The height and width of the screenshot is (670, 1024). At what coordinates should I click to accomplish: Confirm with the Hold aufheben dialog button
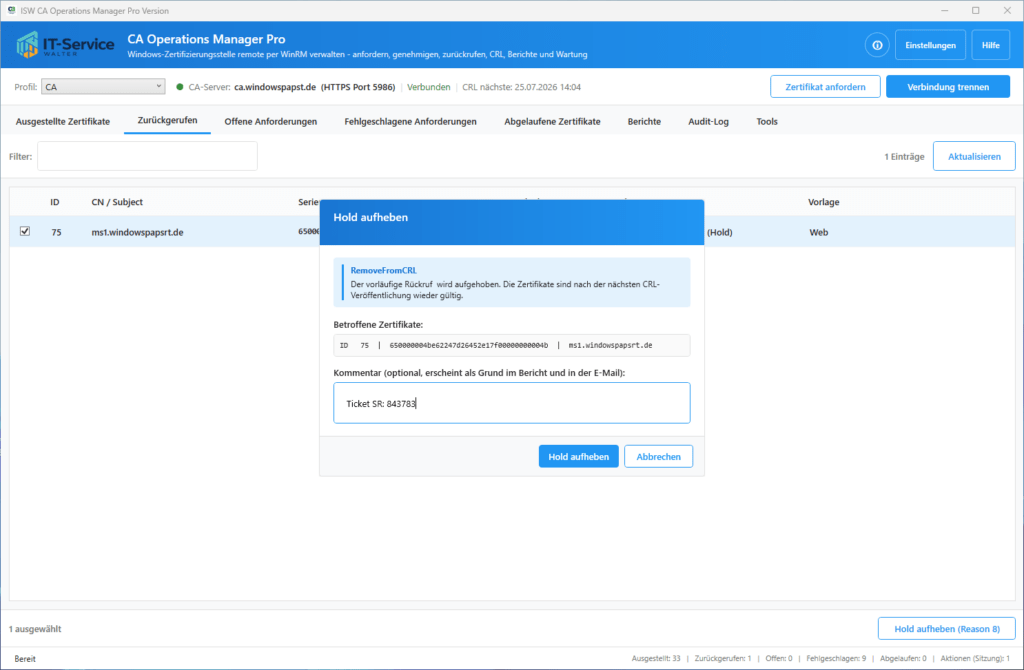[x=578, y=456]
